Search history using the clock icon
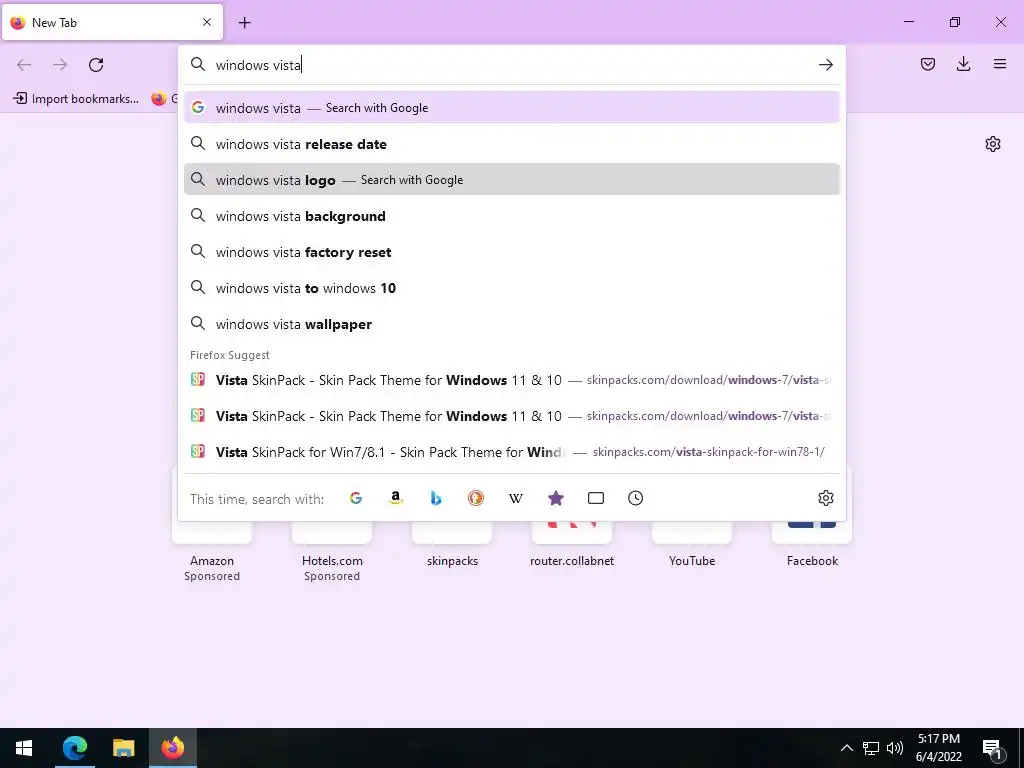1024x768 pixels. coord(635,498)
